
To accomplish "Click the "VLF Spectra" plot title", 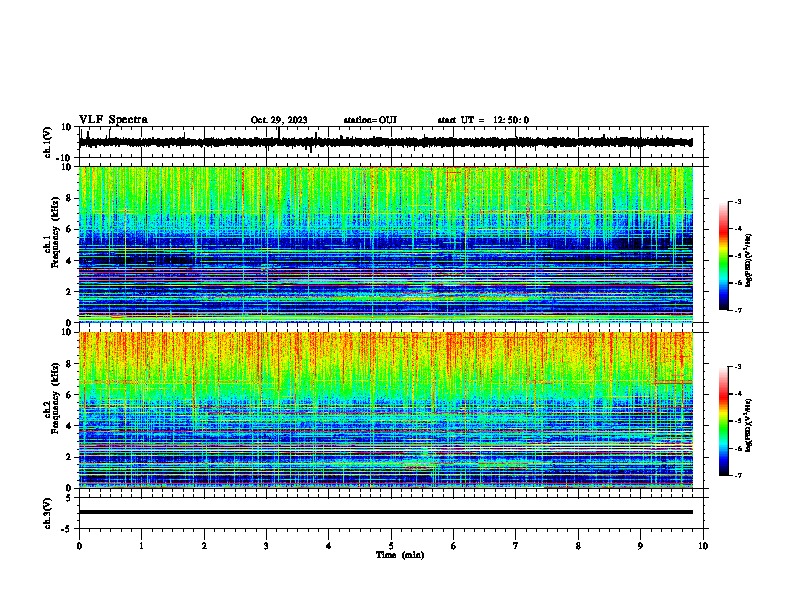I will [x=113, y=120].
